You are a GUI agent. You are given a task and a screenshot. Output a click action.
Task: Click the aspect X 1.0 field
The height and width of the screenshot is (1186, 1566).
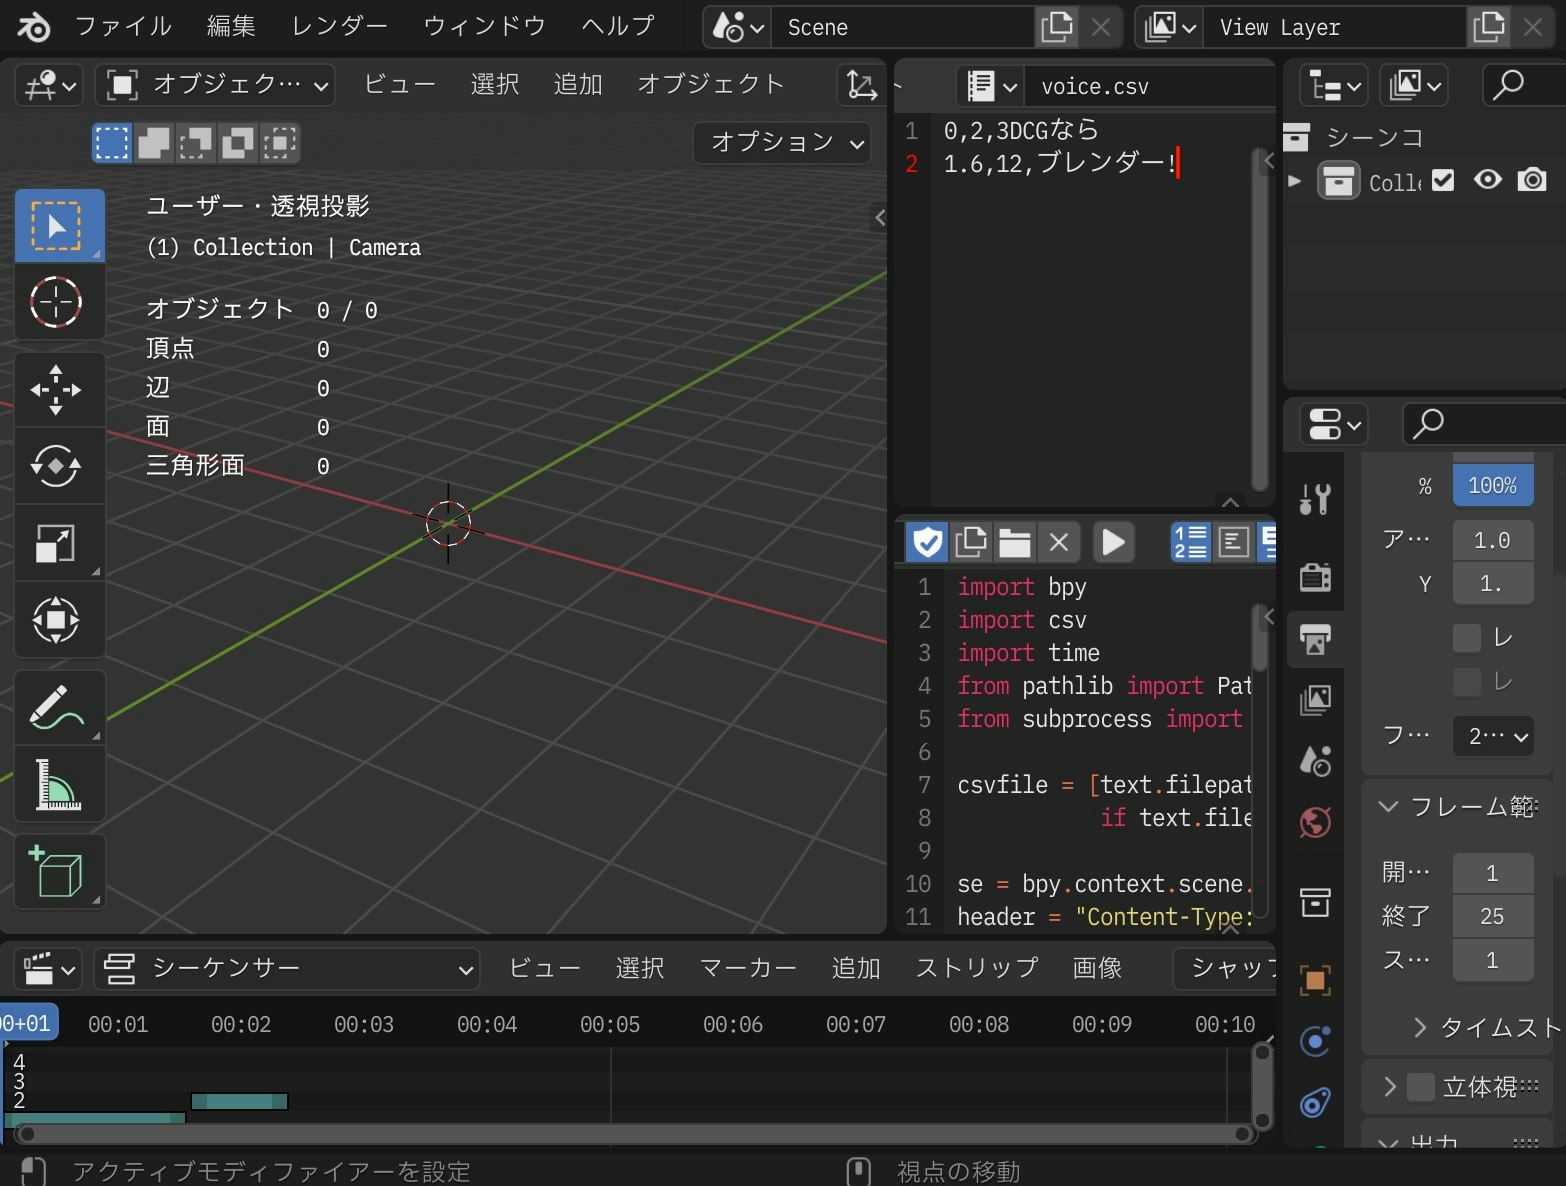tap(1493, 540)
